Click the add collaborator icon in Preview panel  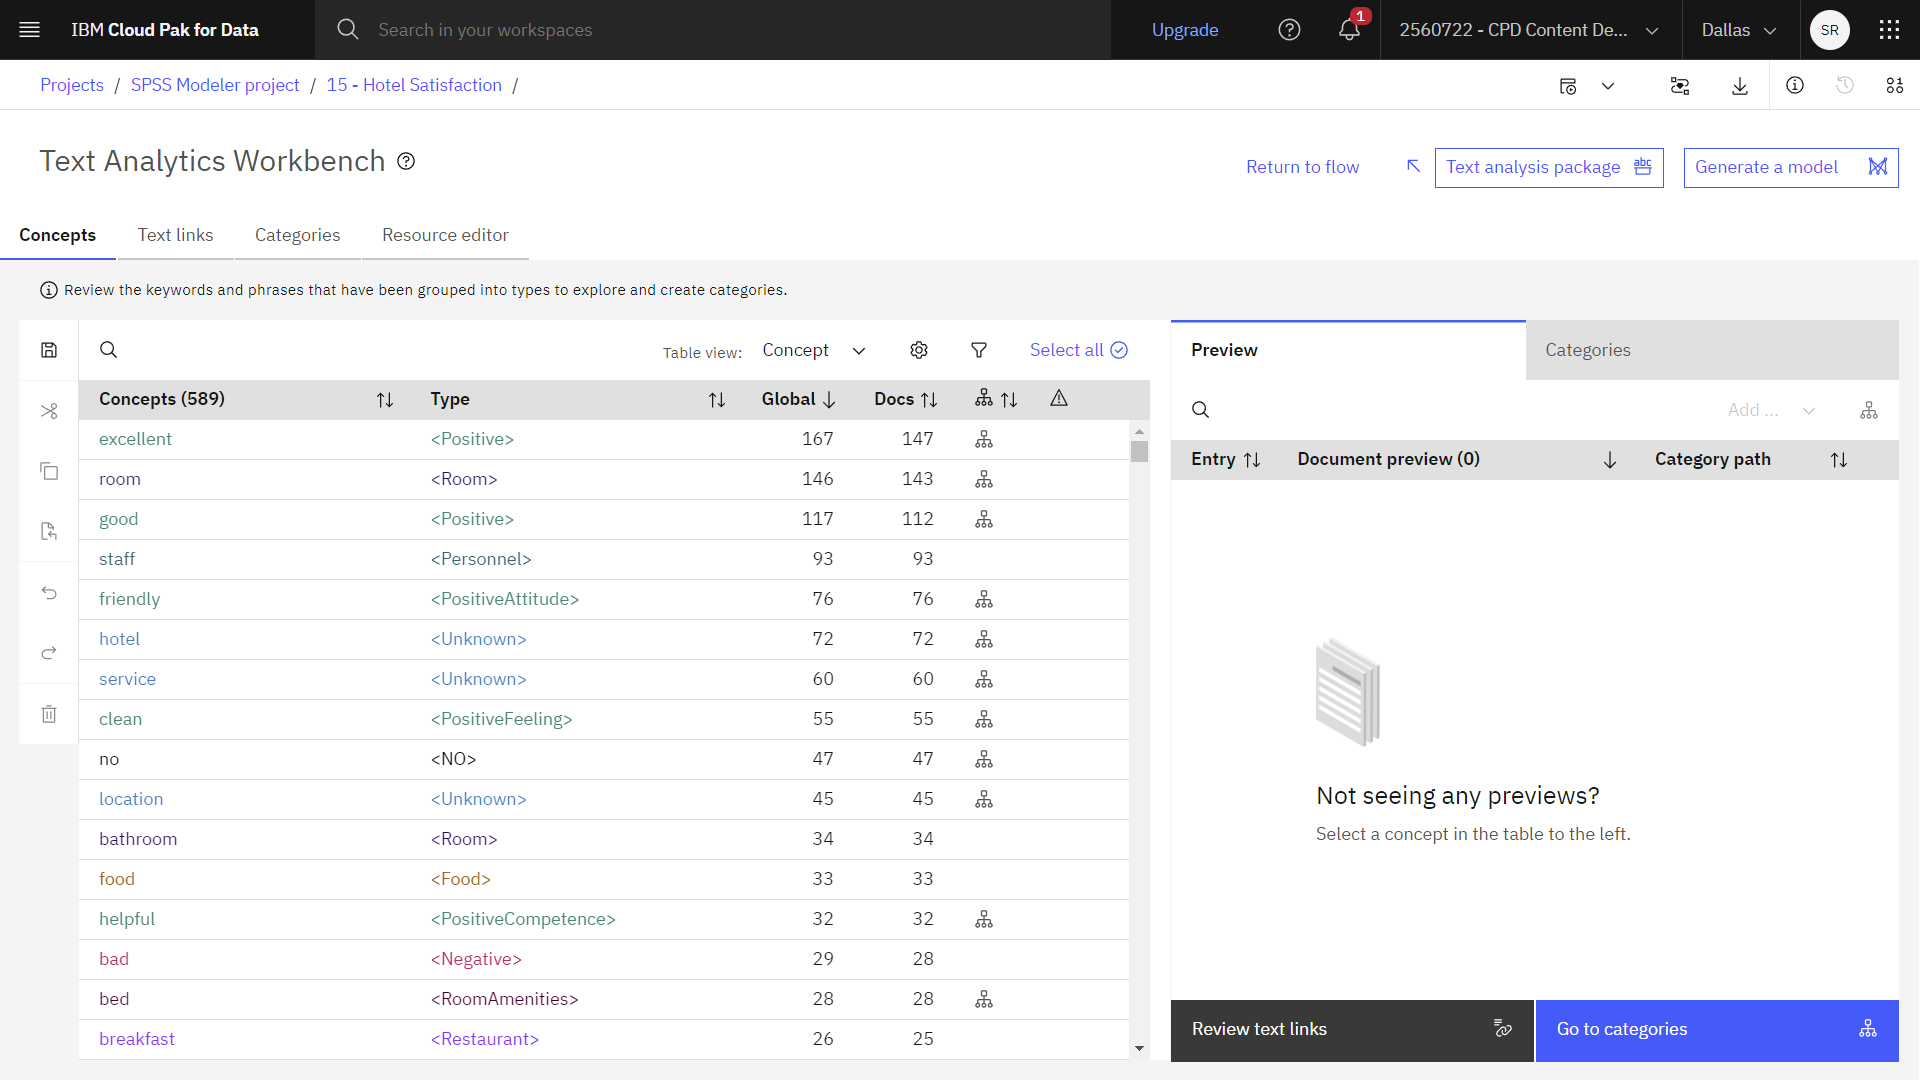[1870, 410]
